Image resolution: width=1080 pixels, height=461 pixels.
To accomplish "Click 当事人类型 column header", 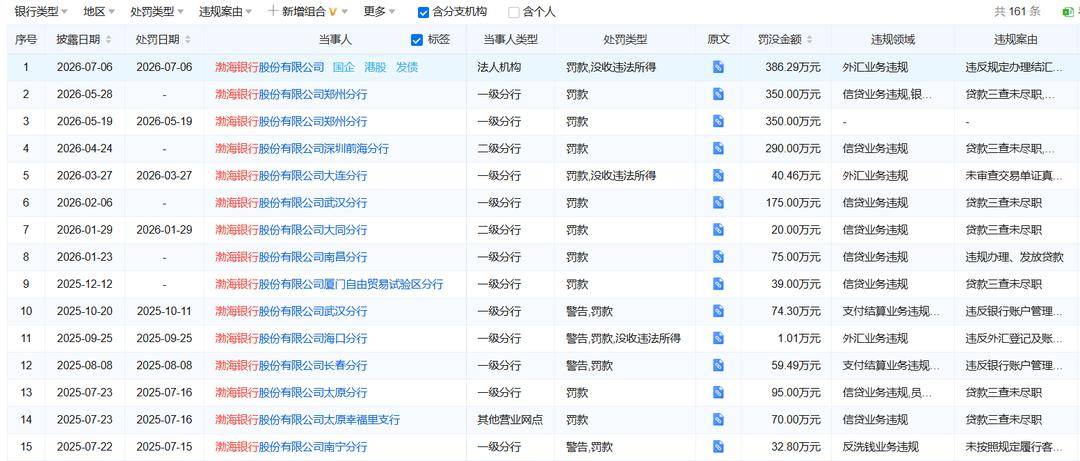I will [x=510, y=40].
